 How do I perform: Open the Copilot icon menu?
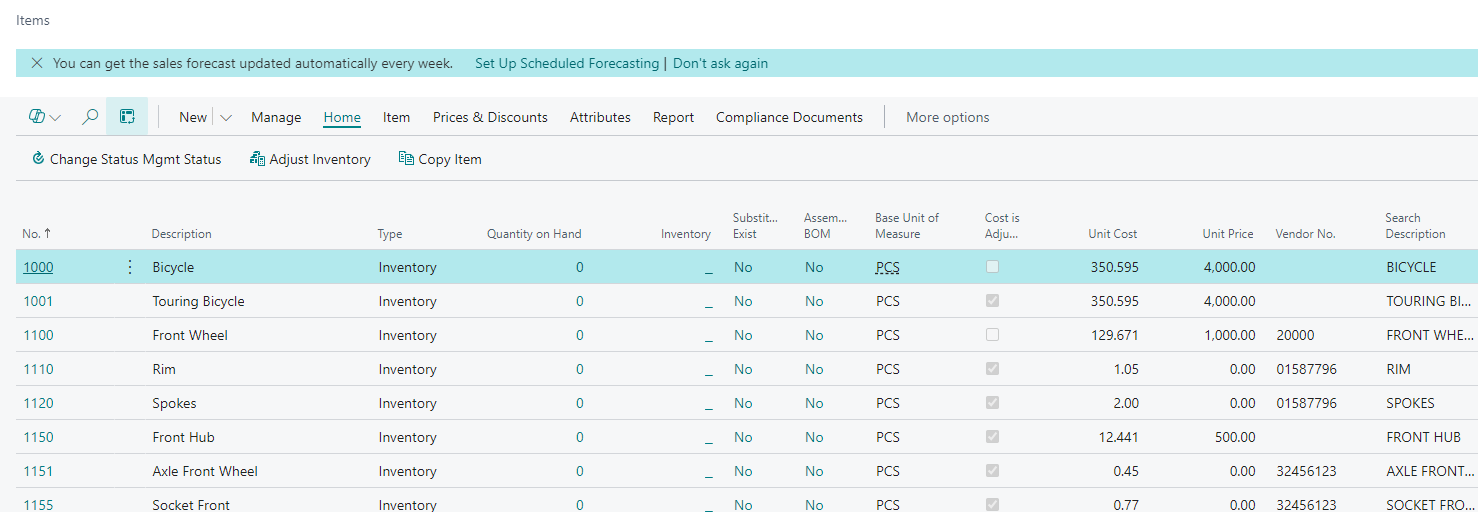45,117
